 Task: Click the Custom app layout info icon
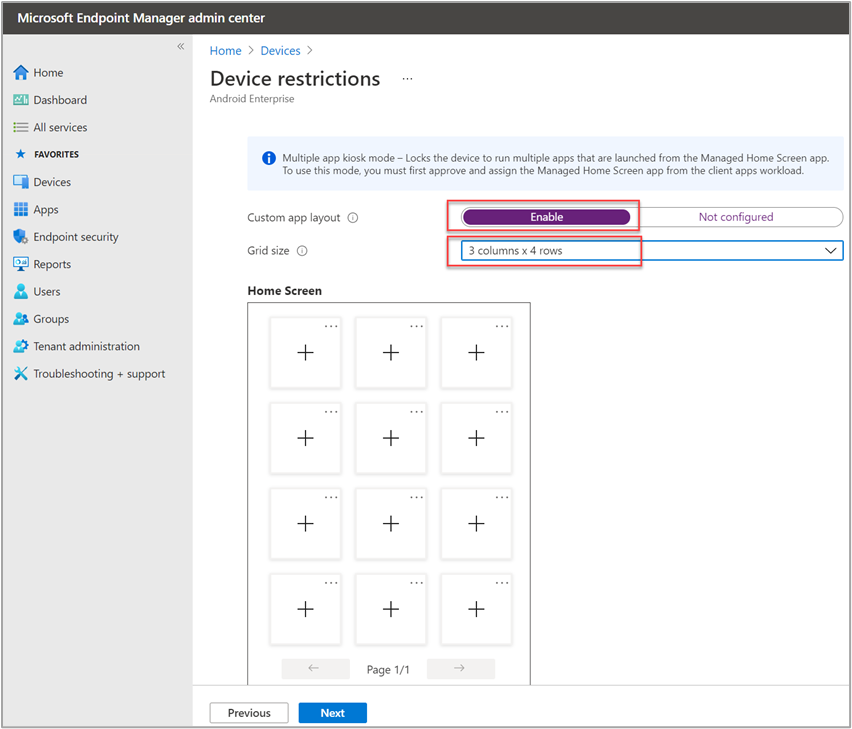(x=353, y=218)
